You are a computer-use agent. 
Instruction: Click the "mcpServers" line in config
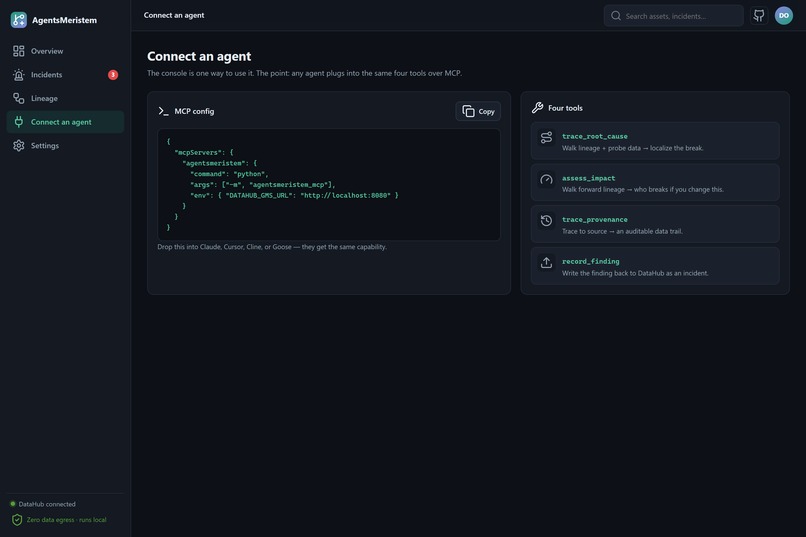pos(204,152)
